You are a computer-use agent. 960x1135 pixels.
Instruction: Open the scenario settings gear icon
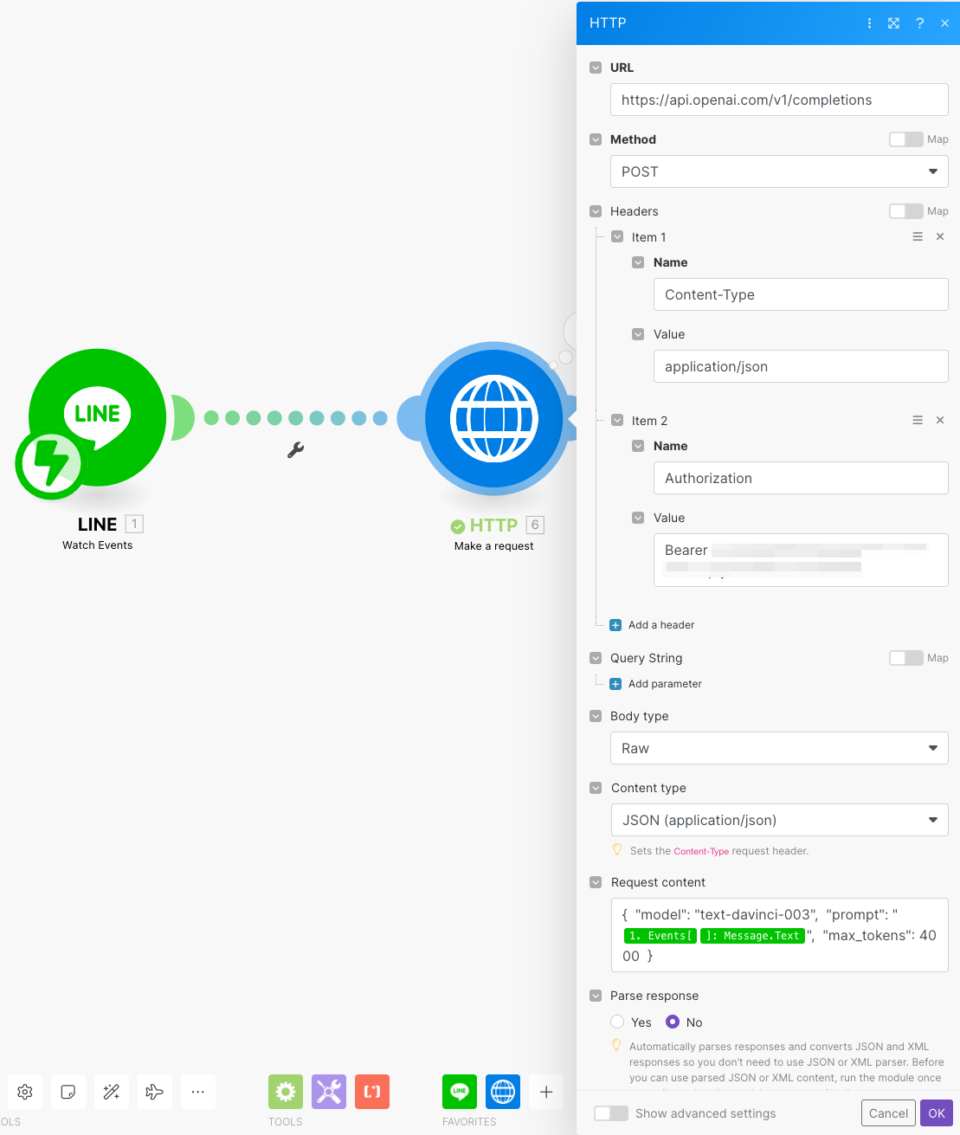click(25, 1092)
